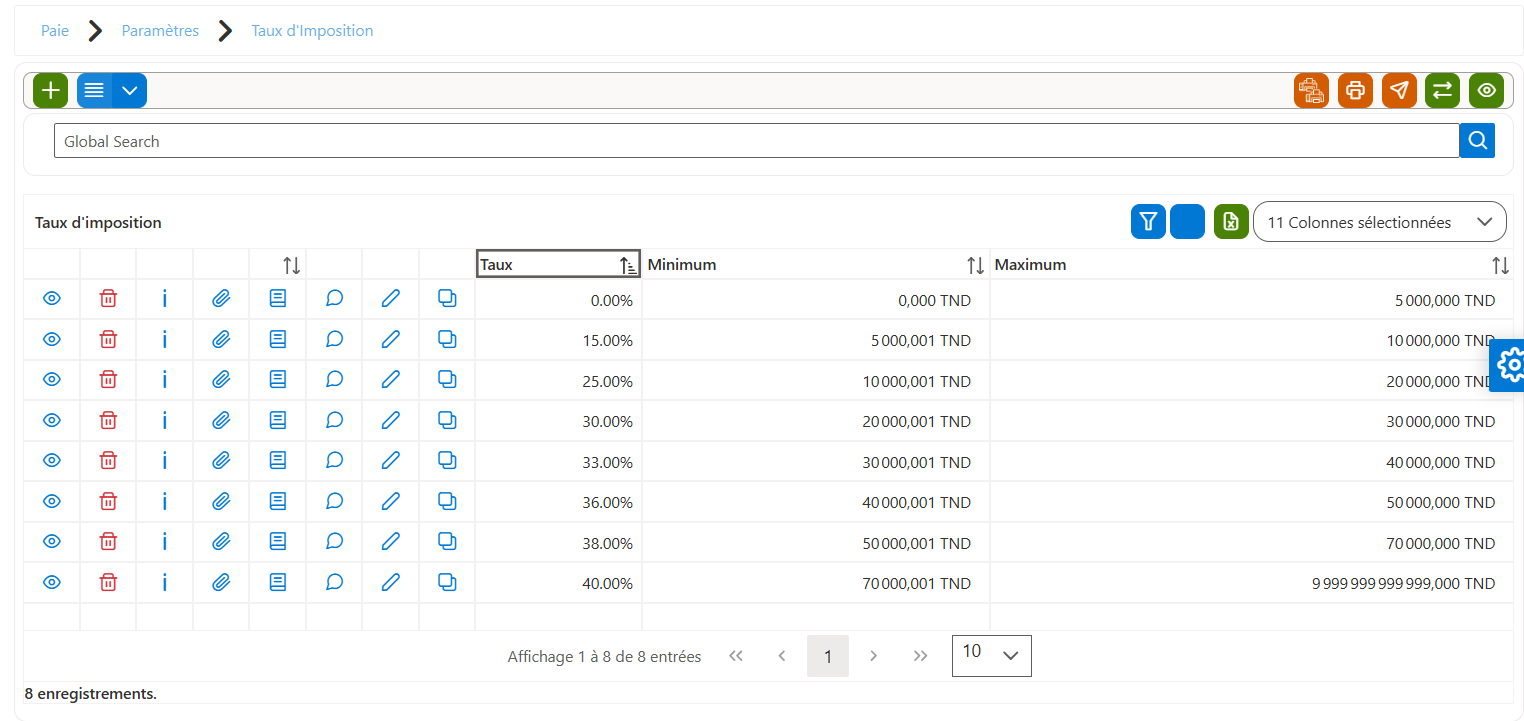Open the blue list view button

click(94, 90)
